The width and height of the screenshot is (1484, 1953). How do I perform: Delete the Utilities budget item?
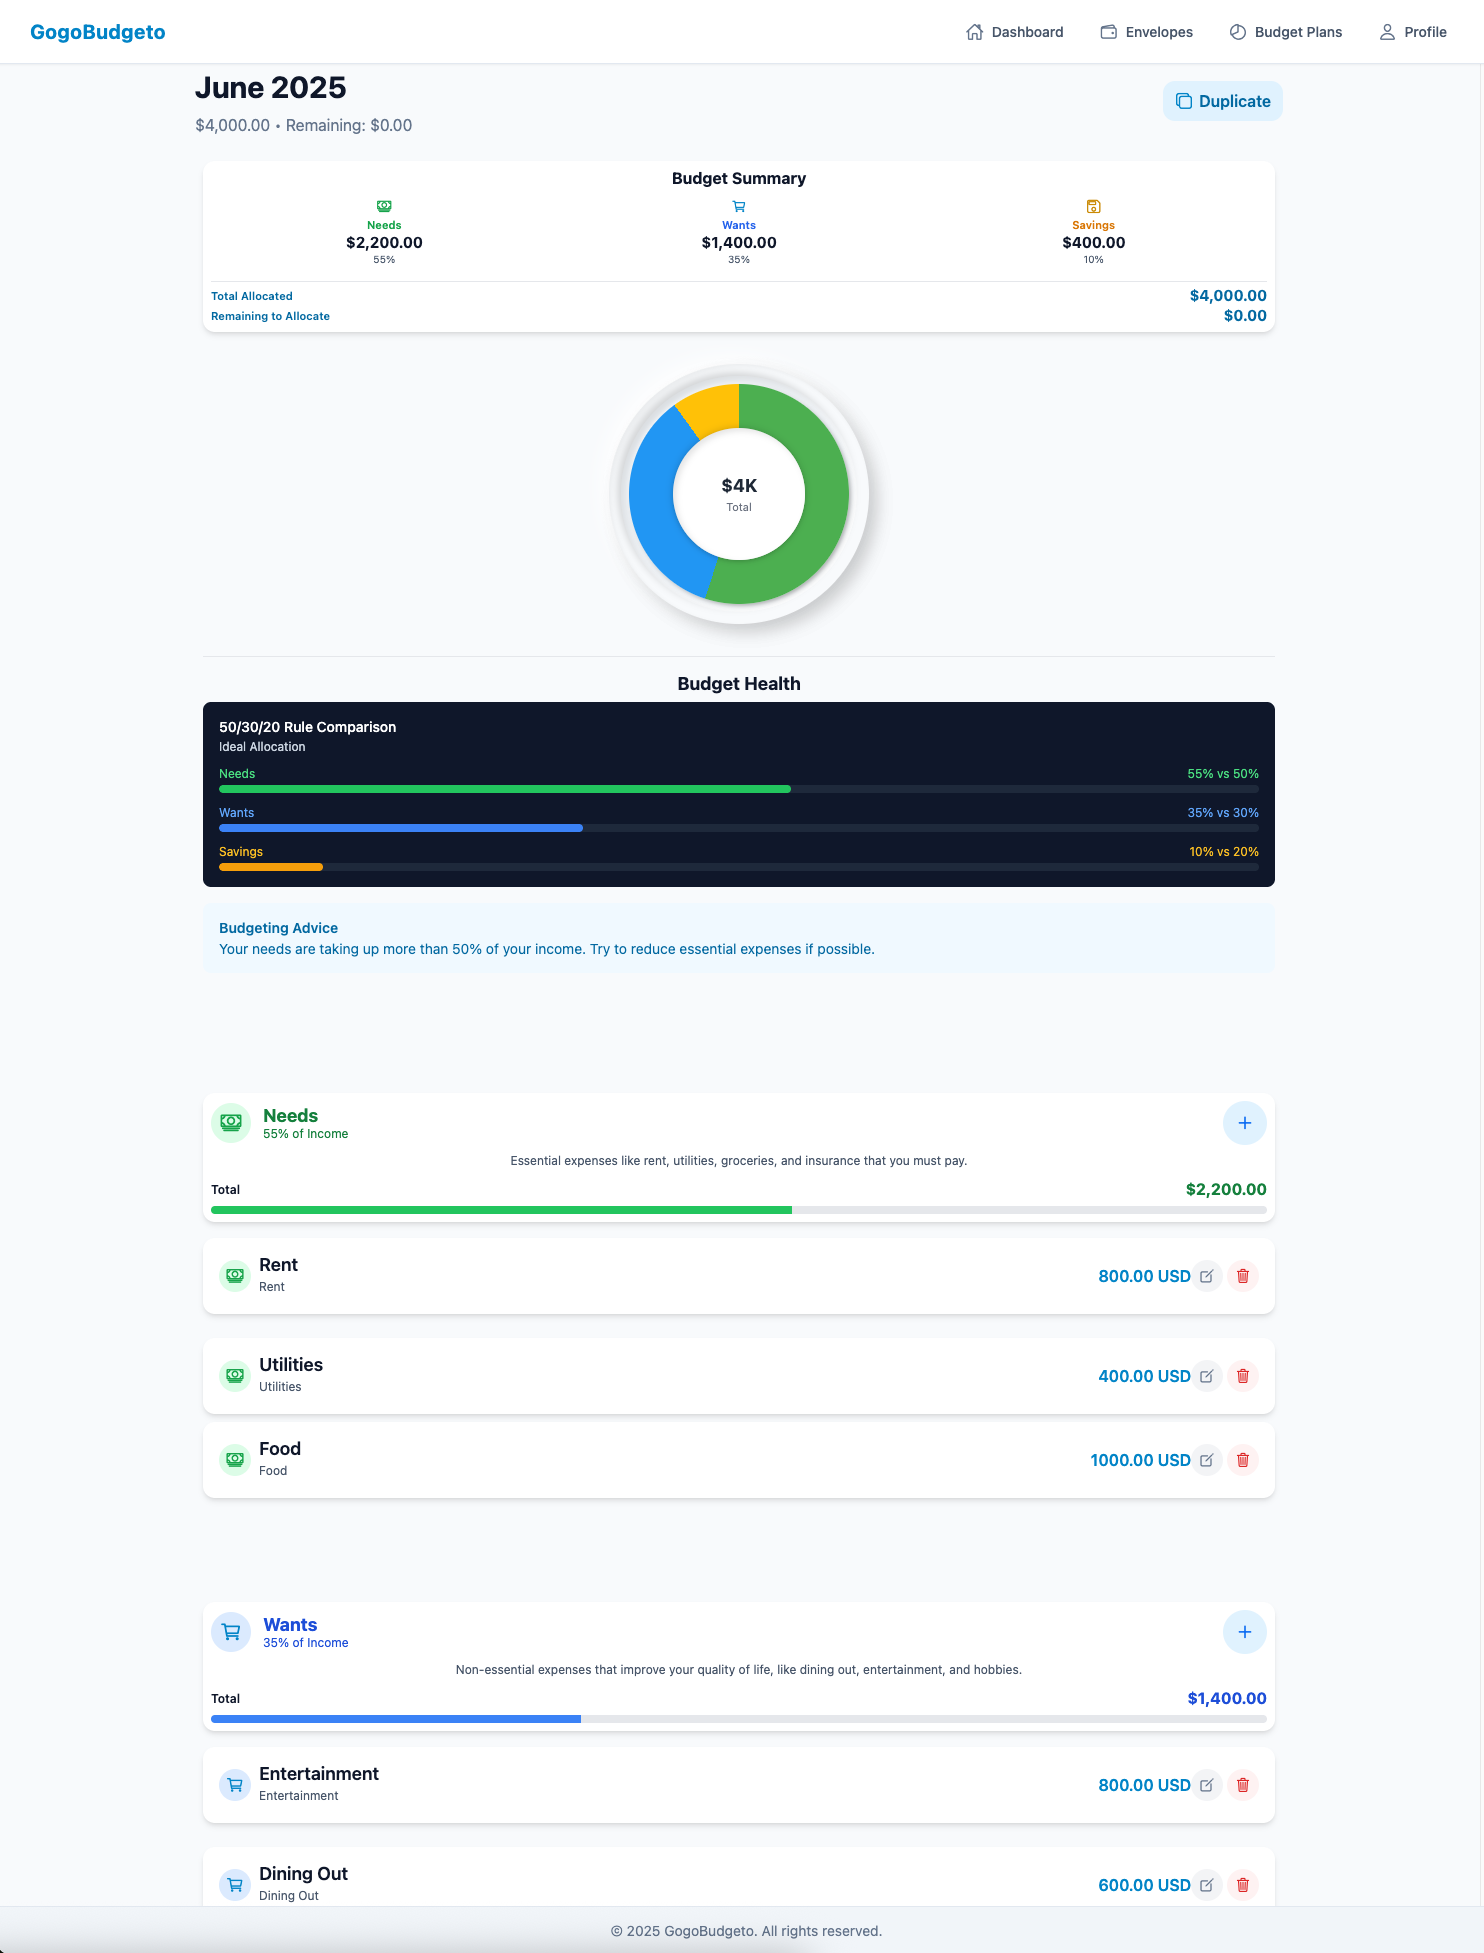tap(1243, 1376)
